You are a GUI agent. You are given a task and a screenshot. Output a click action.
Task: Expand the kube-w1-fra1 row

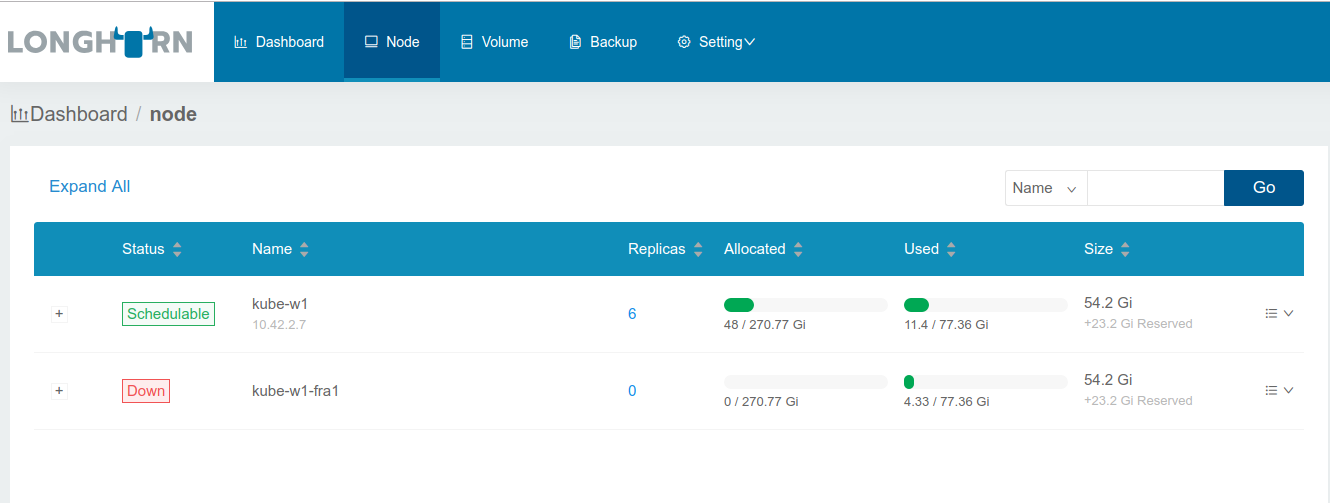pyautogui.click(x=59, y=391)
